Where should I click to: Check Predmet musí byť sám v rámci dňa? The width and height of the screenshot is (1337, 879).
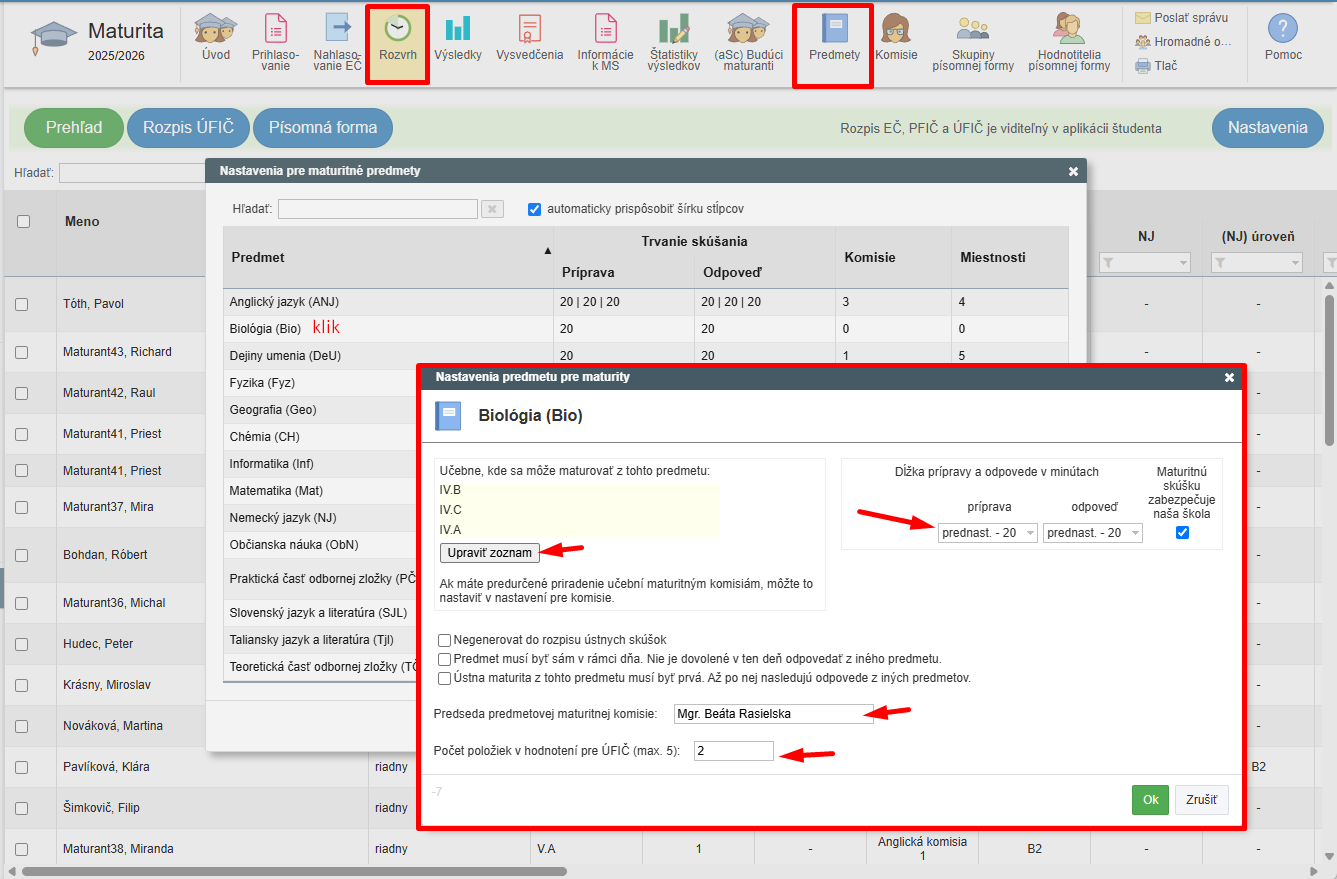coord(445,660)
